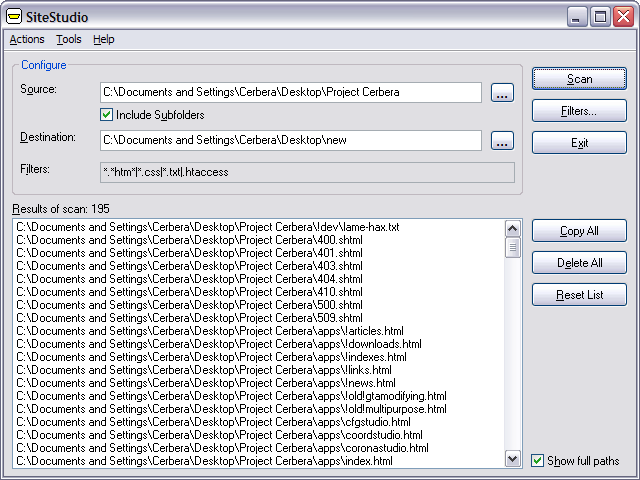Browse for Destination folder with ellipsis button
The width and height of the screenshot is (640, 480).
(x=502, y=140)
